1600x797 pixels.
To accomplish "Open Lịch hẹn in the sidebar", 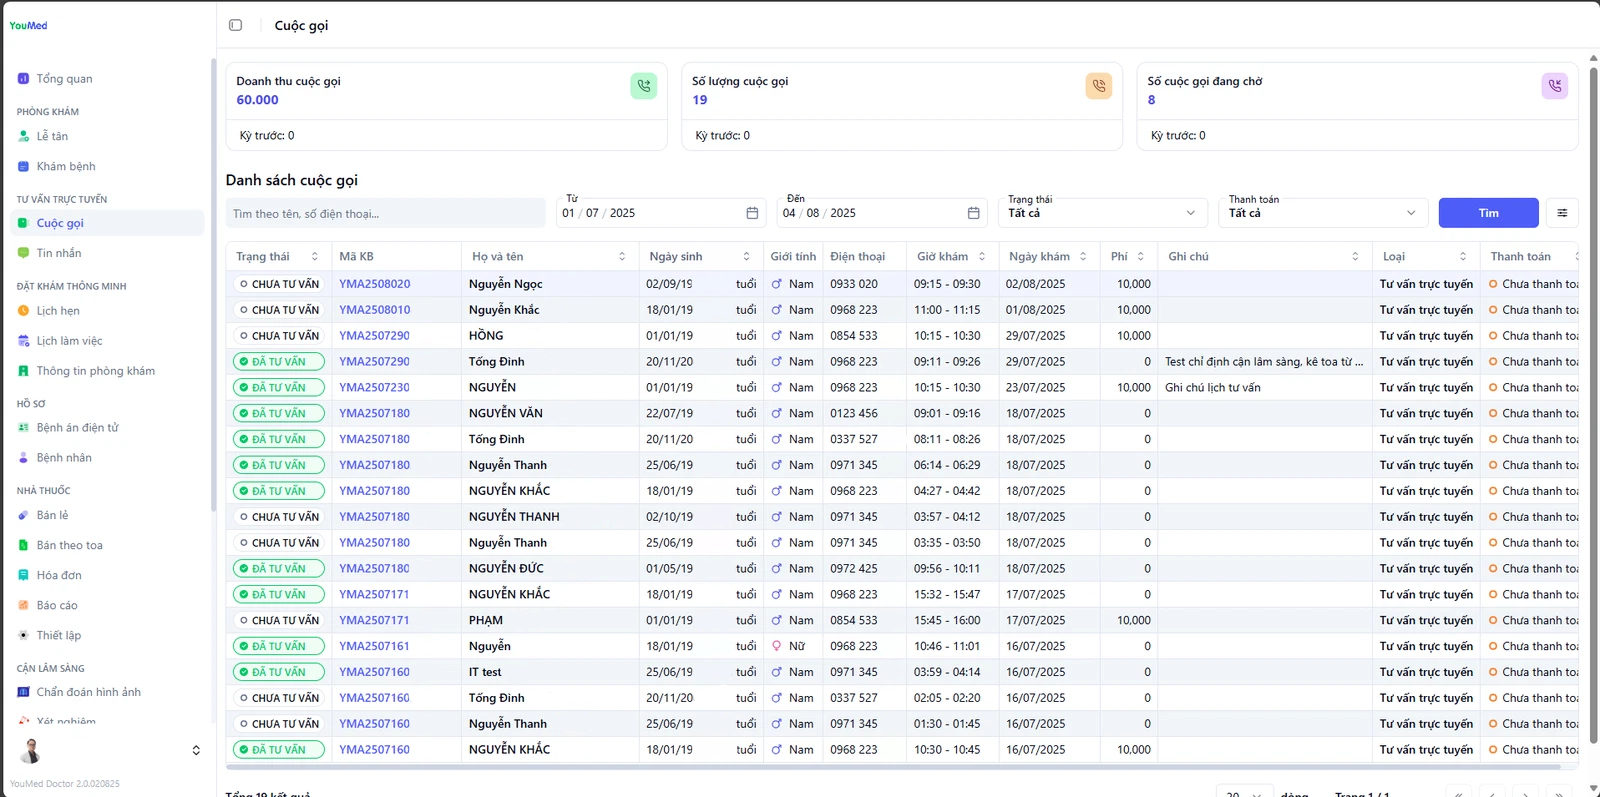I will pyautogui.click(x=58, y=311).
